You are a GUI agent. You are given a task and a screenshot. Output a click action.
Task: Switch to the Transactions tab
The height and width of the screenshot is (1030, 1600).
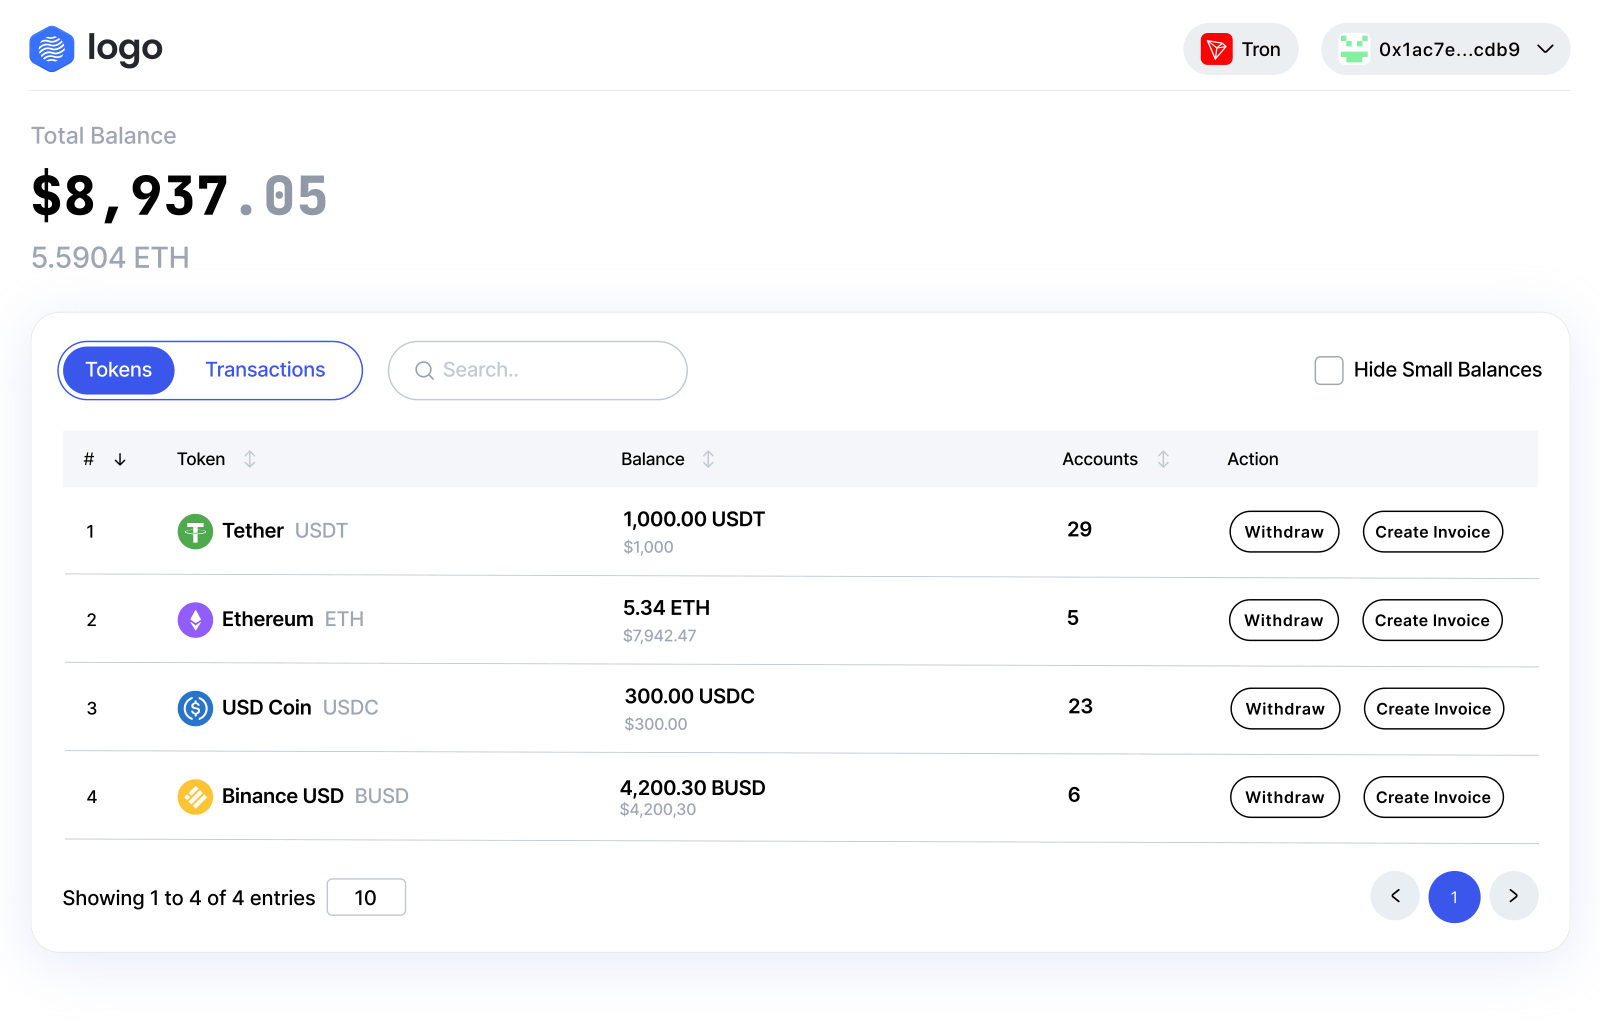265,370
